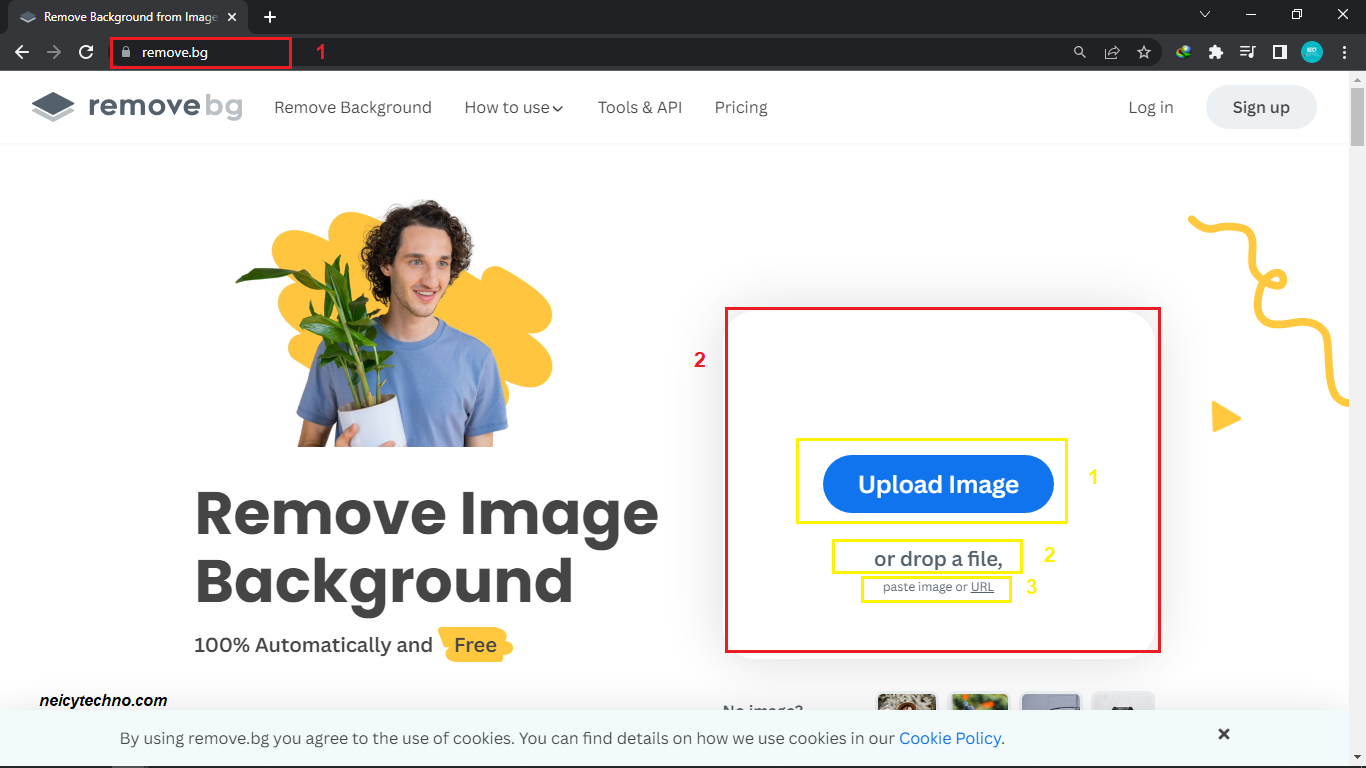Image resolution: width=1366 pixels, height=768 pixels.
Task: Open the Internet Download Manager extension
Action: coord(1184,52)
